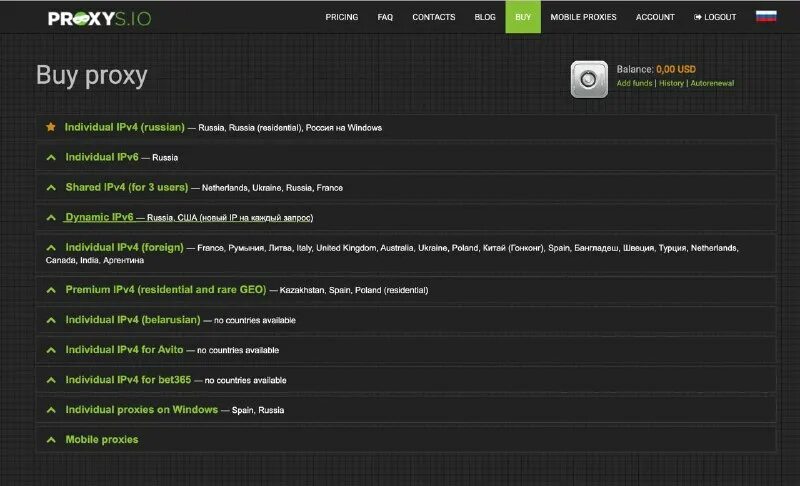Click 'Netherlands, Ukraine, Russia, France' text
800x486 pixels.
click(x=272, y=188)
